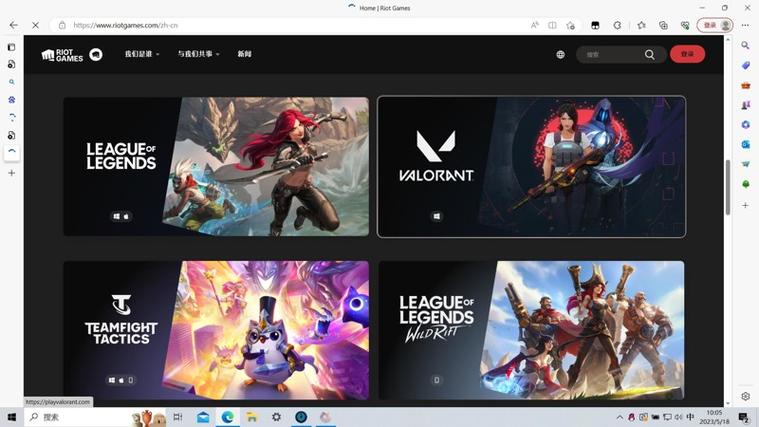Add a sidebar app with the plus icon
This screenshot has width=759, height=427.
click(745, 205)
